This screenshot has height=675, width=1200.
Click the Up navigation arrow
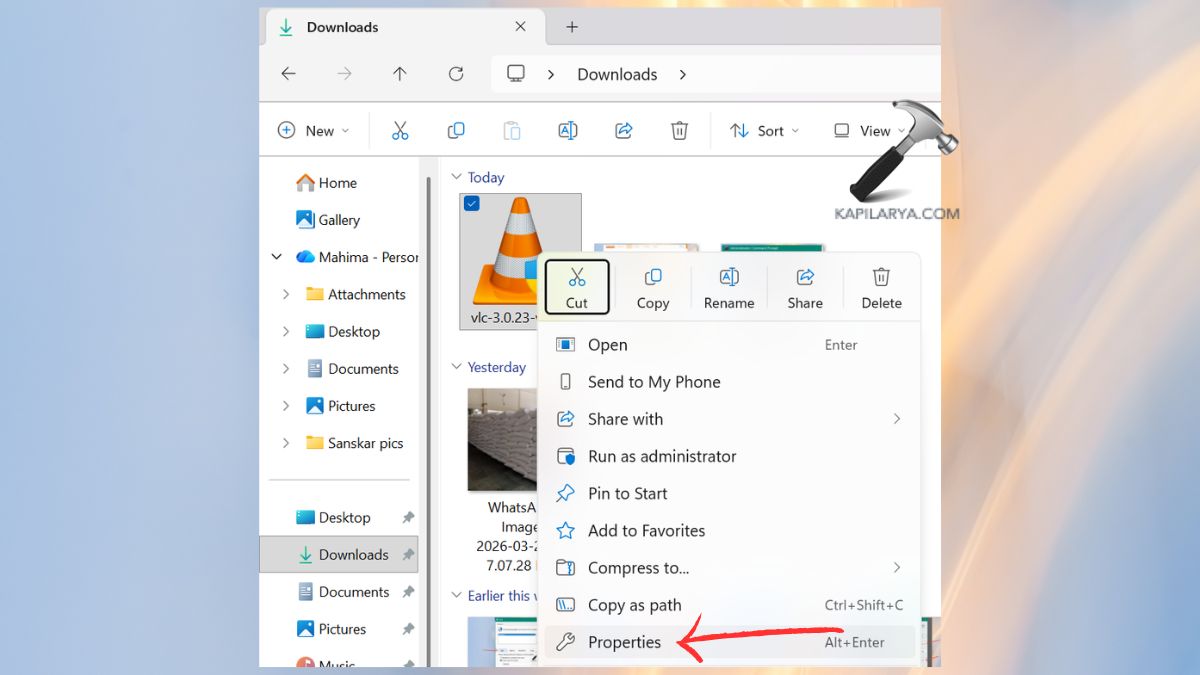pos(399,73)
